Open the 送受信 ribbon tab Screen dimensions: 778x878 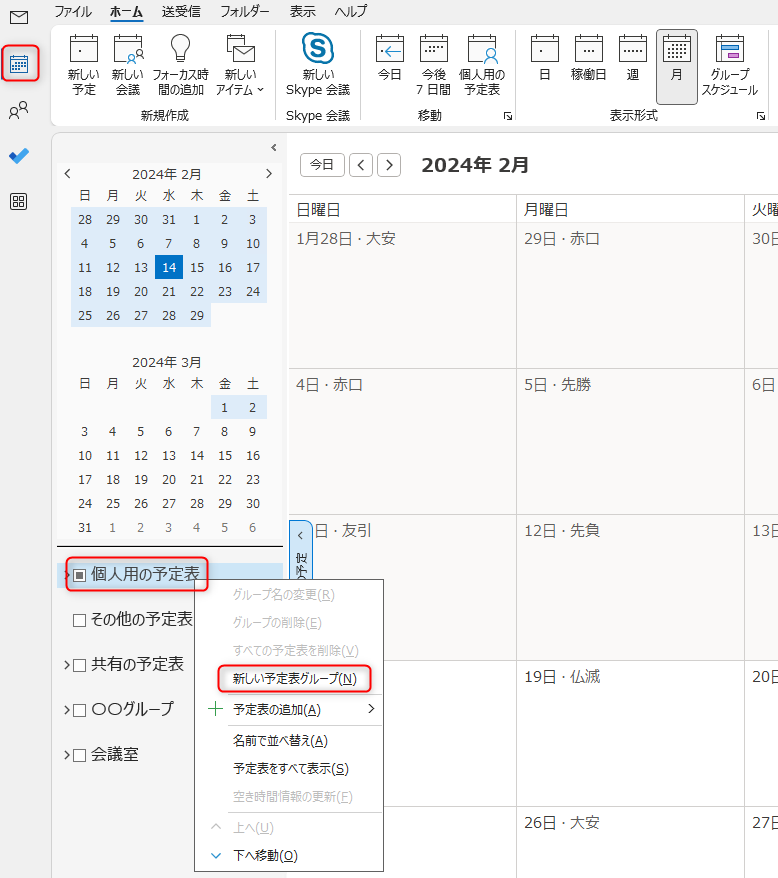(181, 12)
